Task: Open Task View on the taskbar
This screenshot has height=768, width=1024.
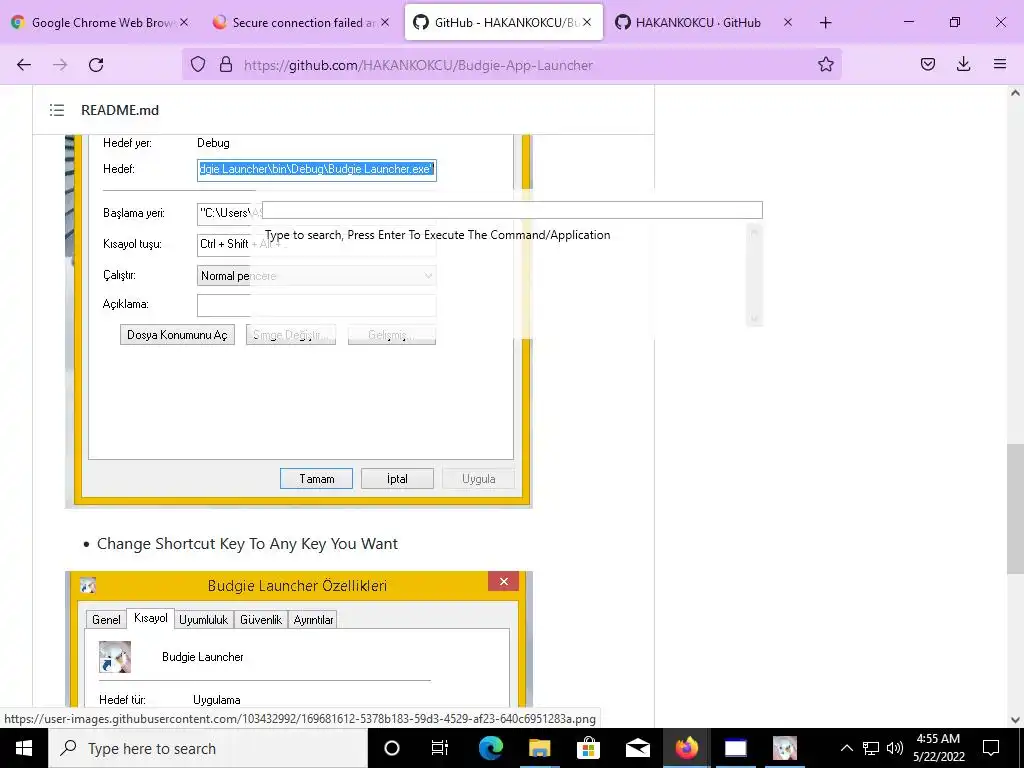Action: (x=440, y=748)
